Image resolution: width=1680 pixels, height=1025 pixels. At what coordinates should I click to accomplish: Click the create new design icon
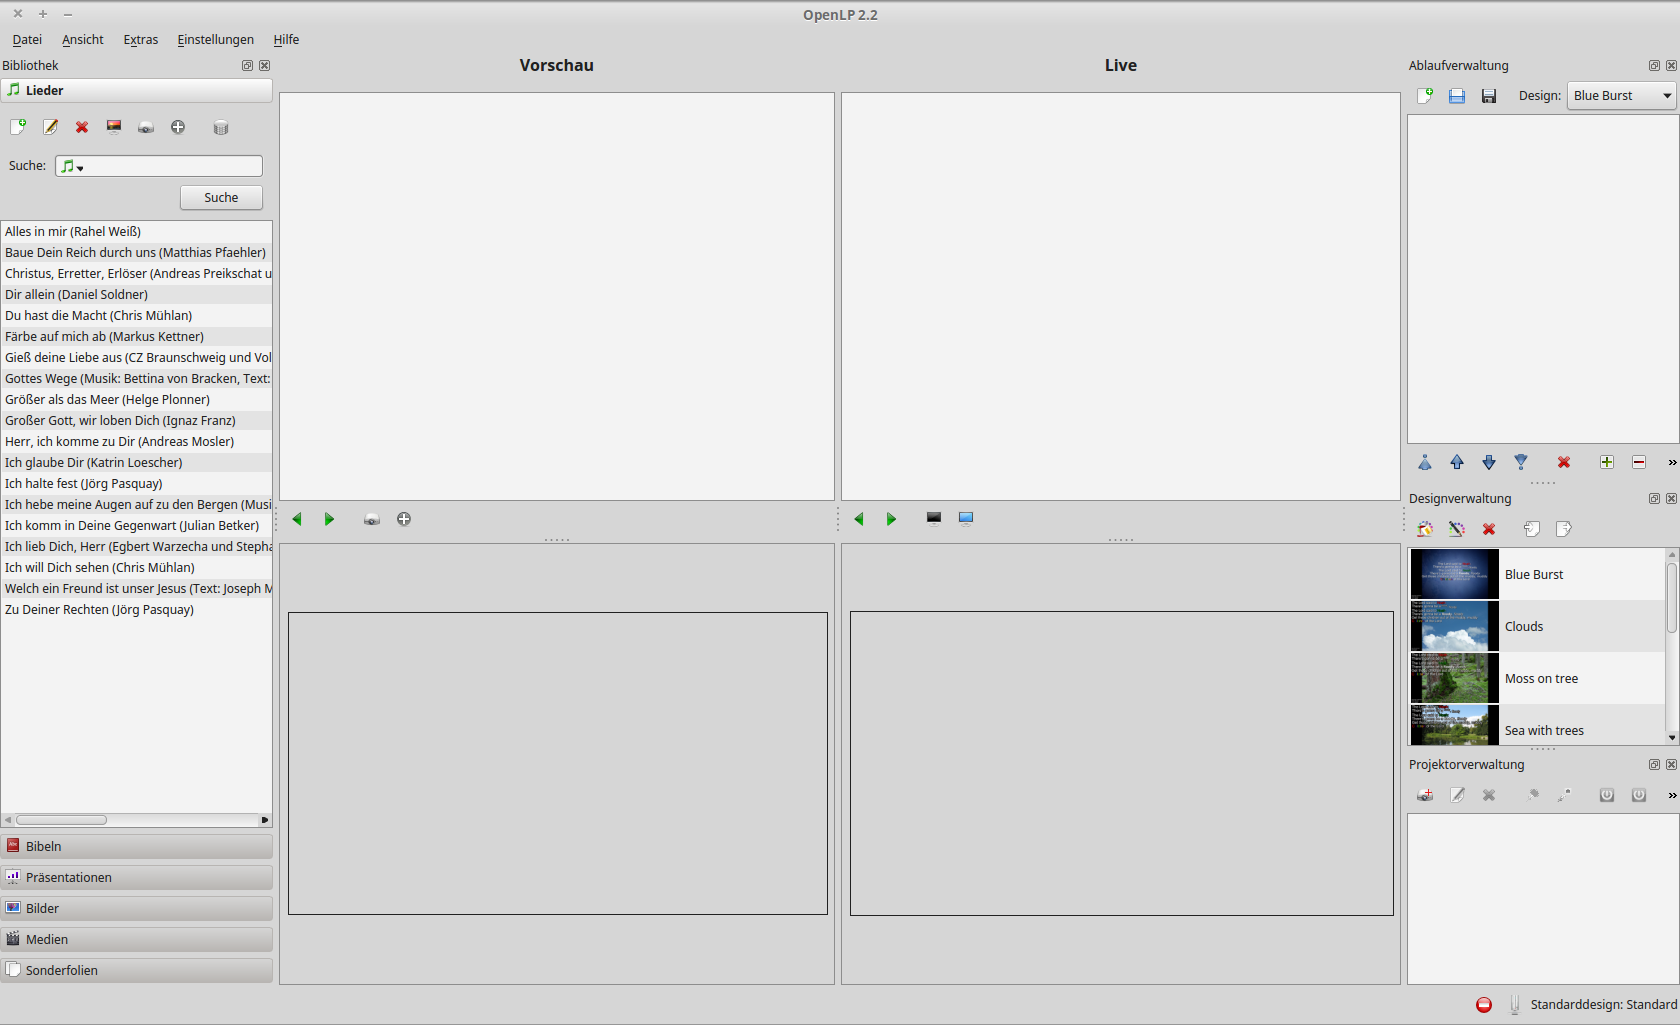[1425, 529]
